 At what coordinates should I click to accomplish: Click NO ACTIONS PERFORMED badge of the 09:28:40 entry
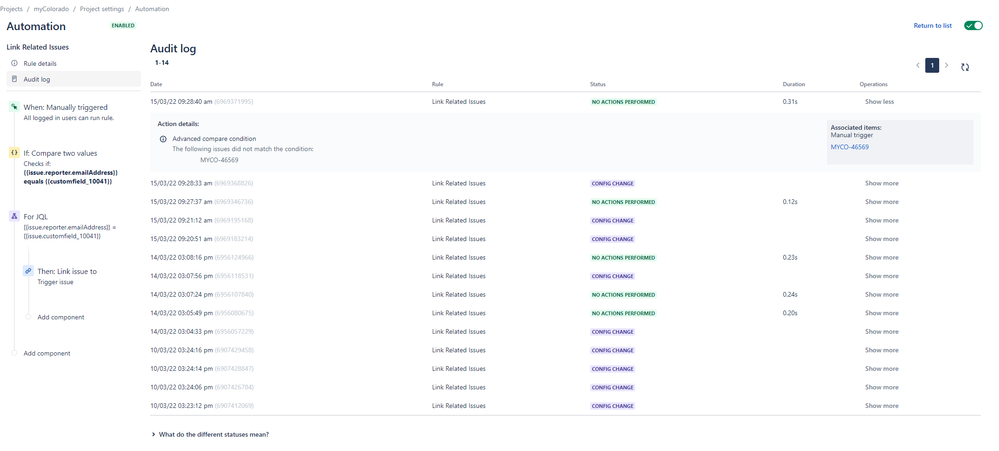623,102
